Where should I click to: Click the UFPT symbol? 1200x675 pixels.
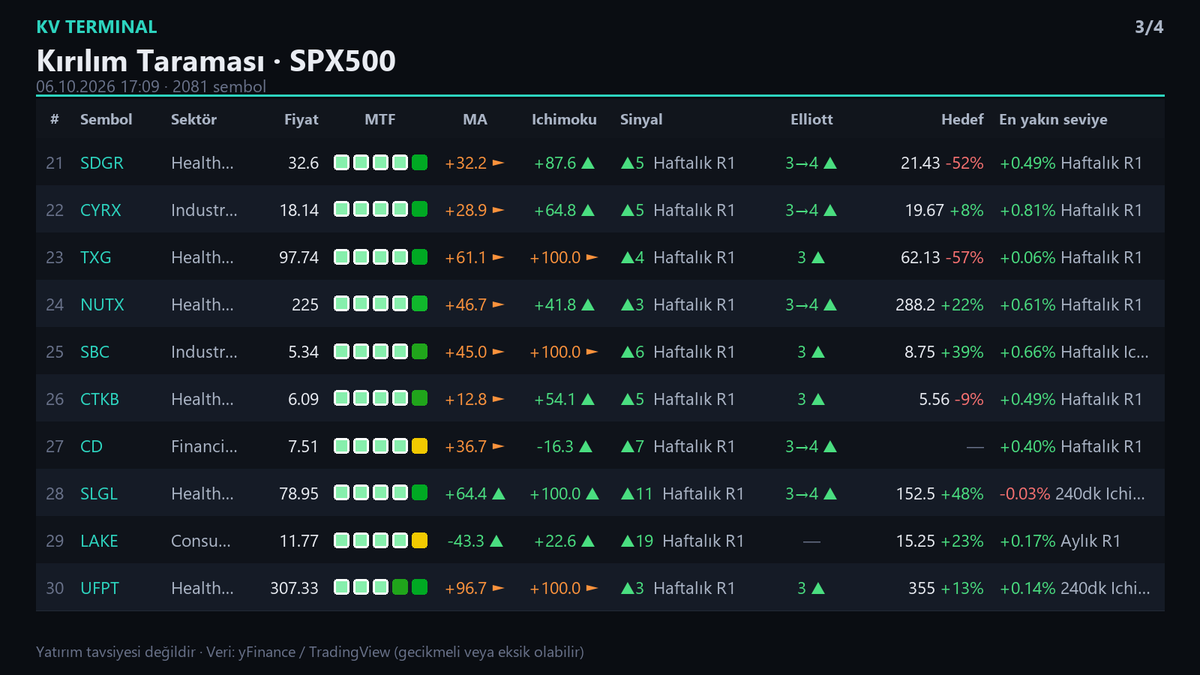tap(100, 588)
